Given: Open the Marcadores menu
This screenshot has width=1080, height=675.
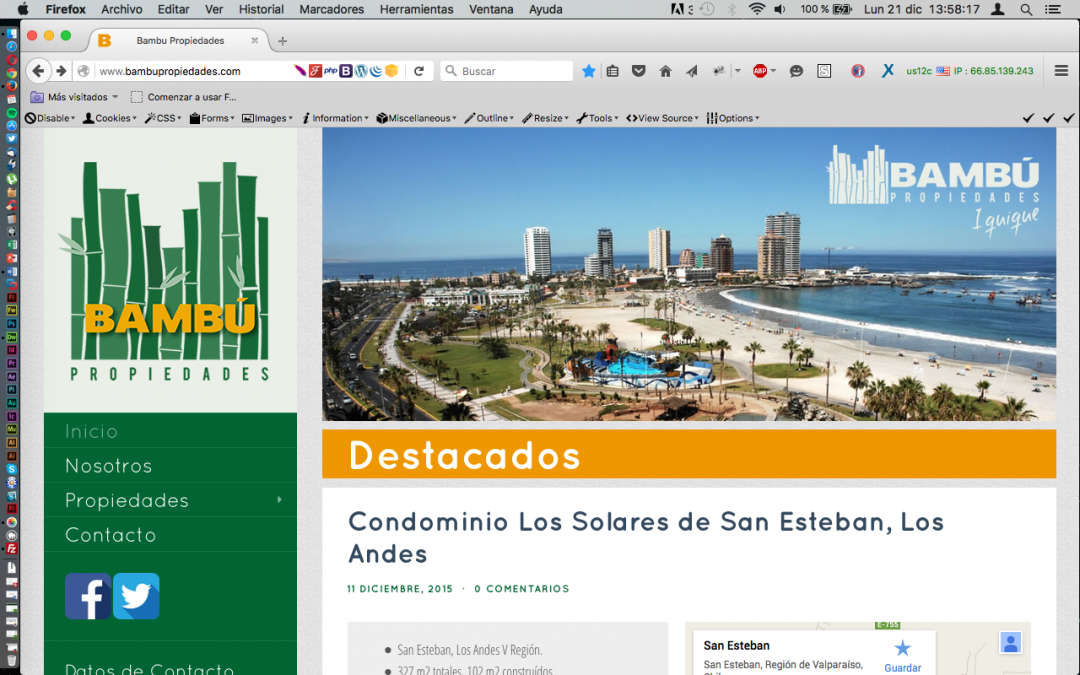Looking at the screenshot, I should click(331, 10).
